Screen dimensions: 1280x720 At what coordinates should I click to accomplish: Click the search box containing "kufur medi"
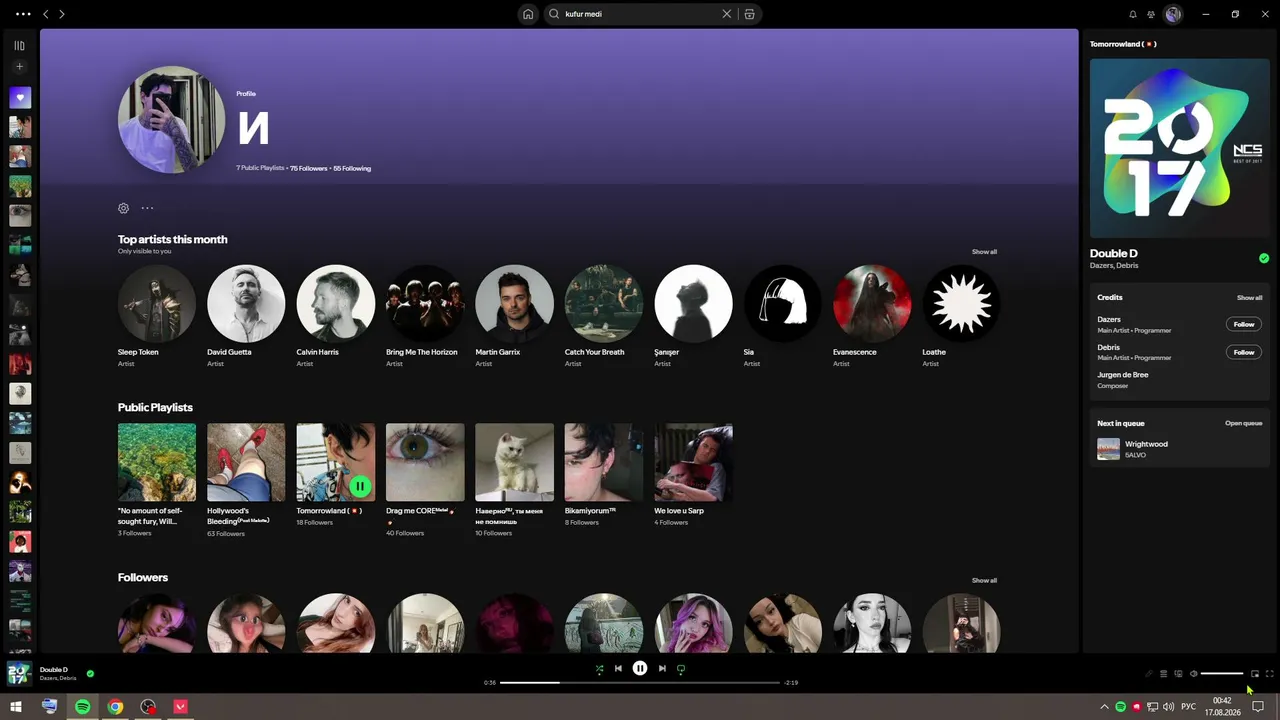pyautogui.click(x=640, y=14)
